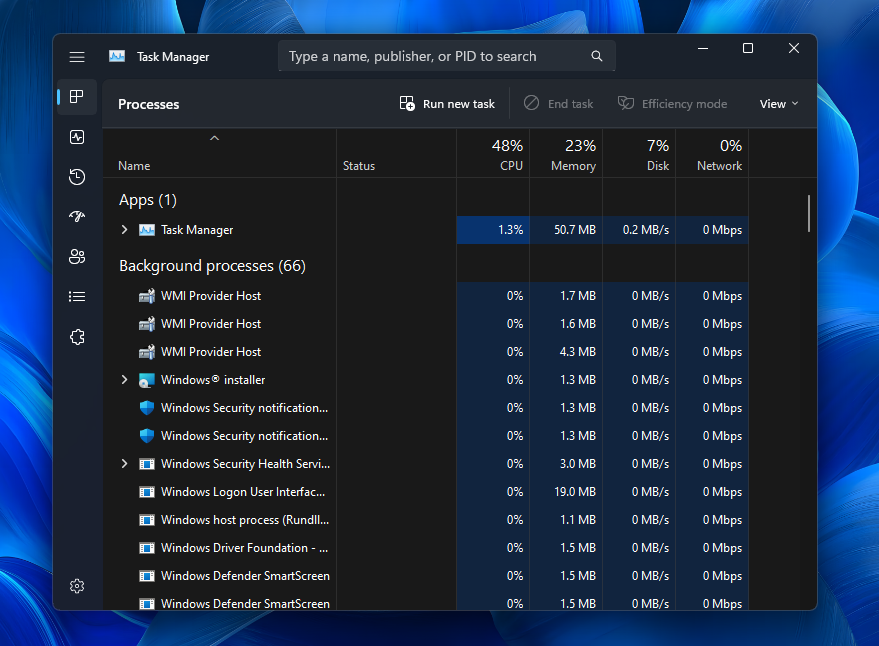Click the 1.1 MB memory value

click(x=577, y=520)
